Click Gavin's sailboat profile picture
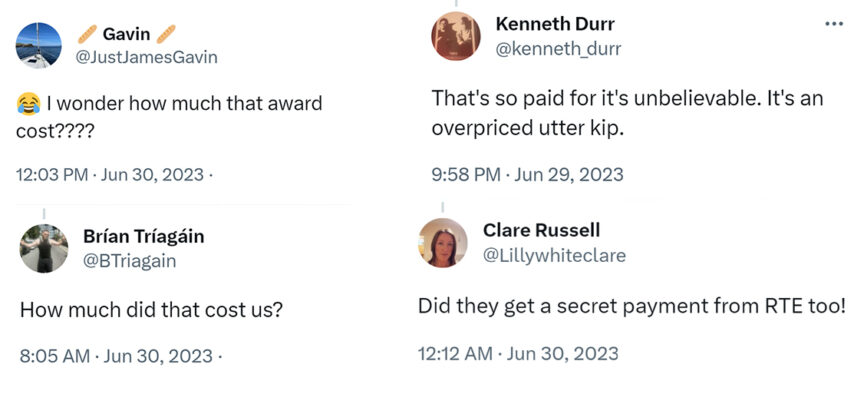 [40, 46]
